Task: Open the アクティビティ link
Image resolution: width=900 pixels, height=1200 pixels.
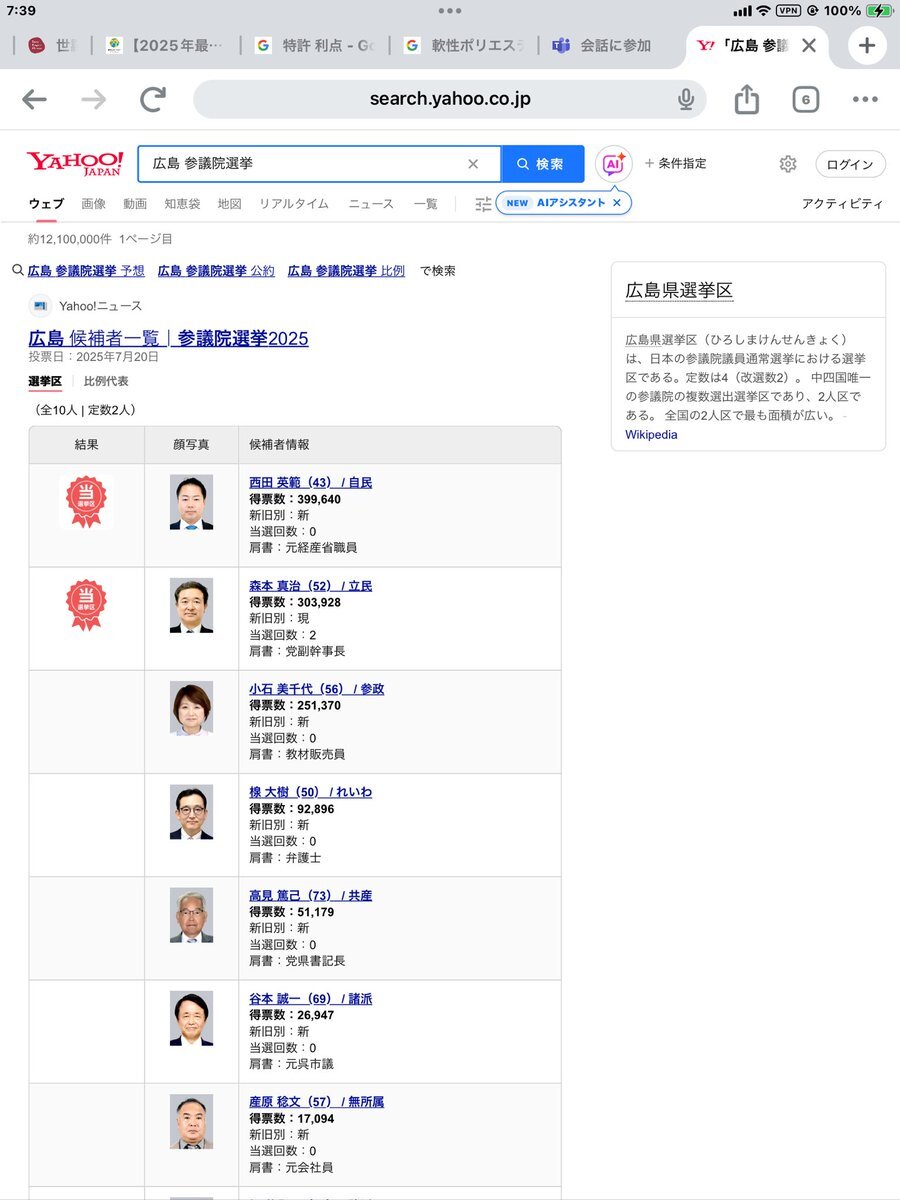Action: (842, 204)
